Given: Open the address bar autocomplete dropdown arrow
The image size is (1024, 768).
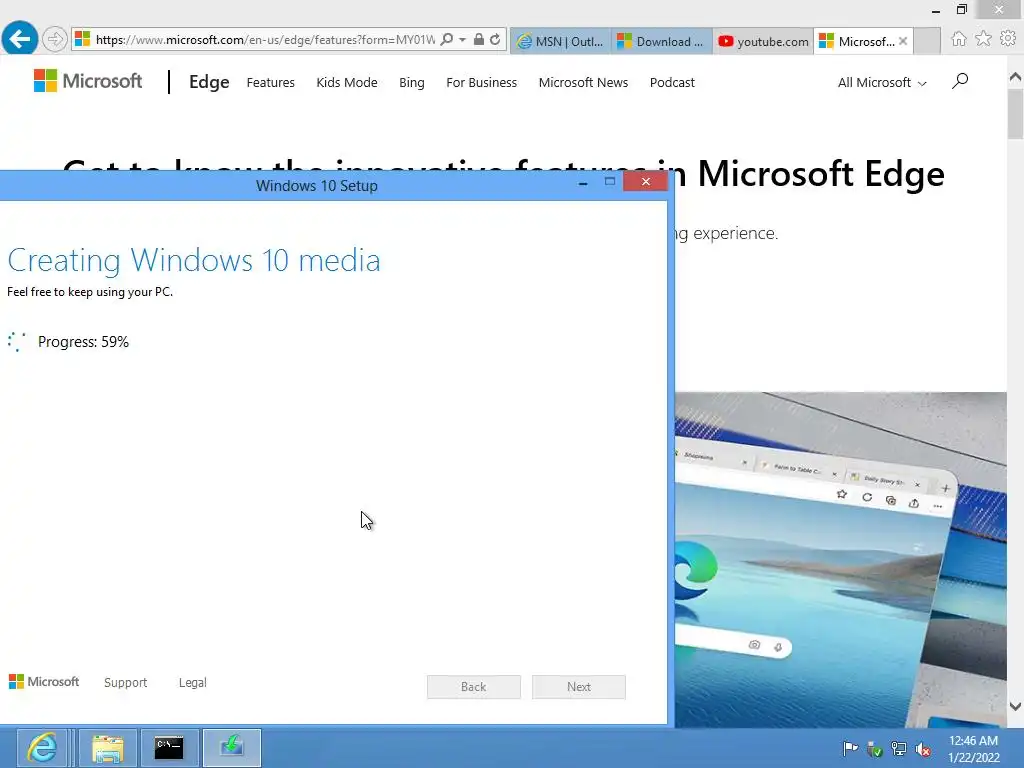Looking at the screenshot, I should (x=462, y=40).
